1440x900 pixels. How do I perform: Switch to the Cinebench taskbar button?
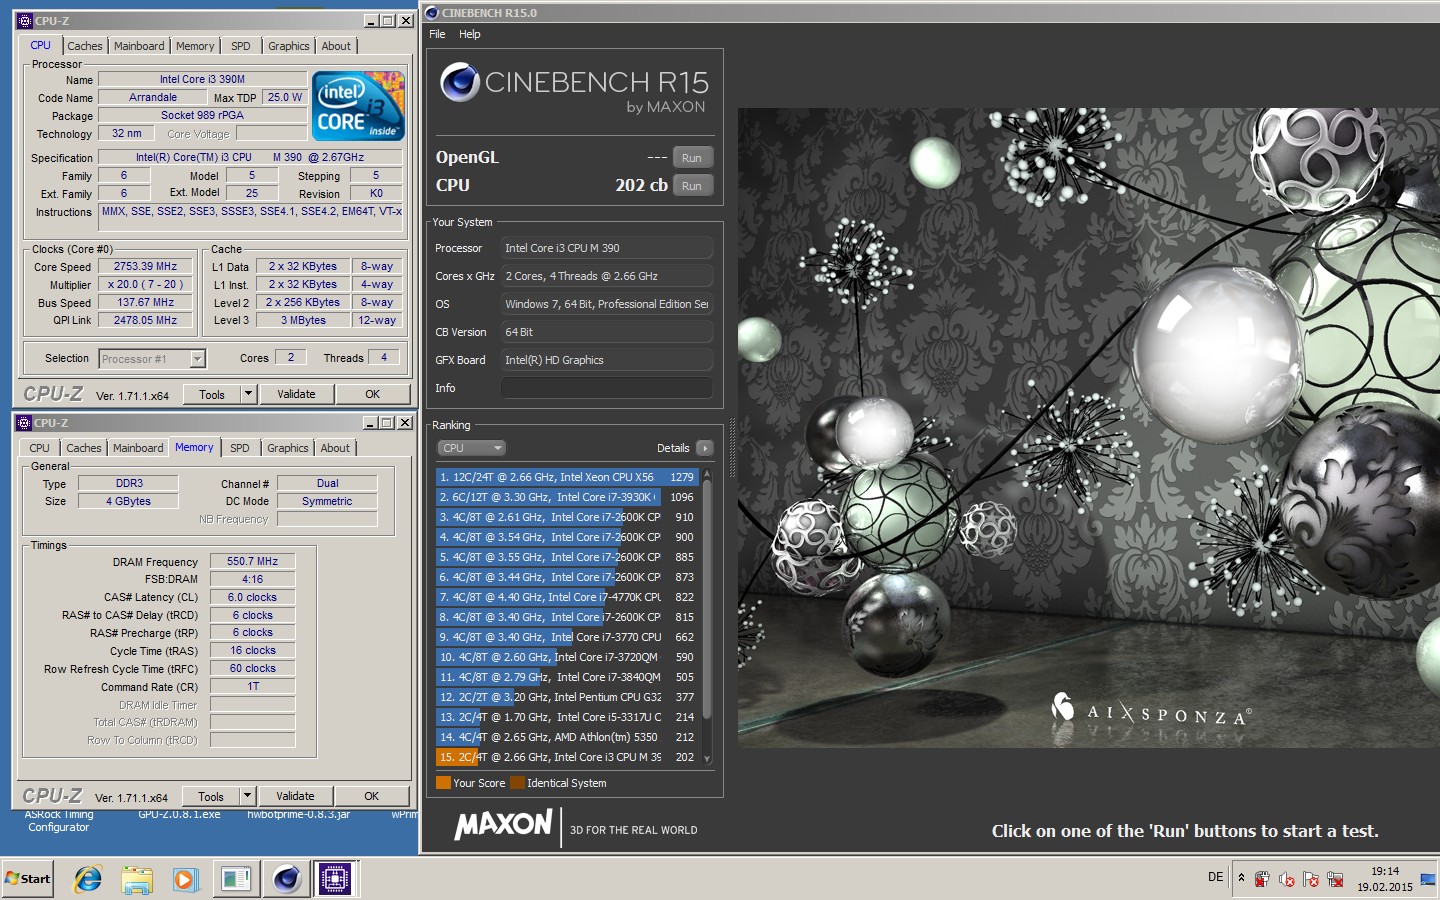click(x=287, y=879)
